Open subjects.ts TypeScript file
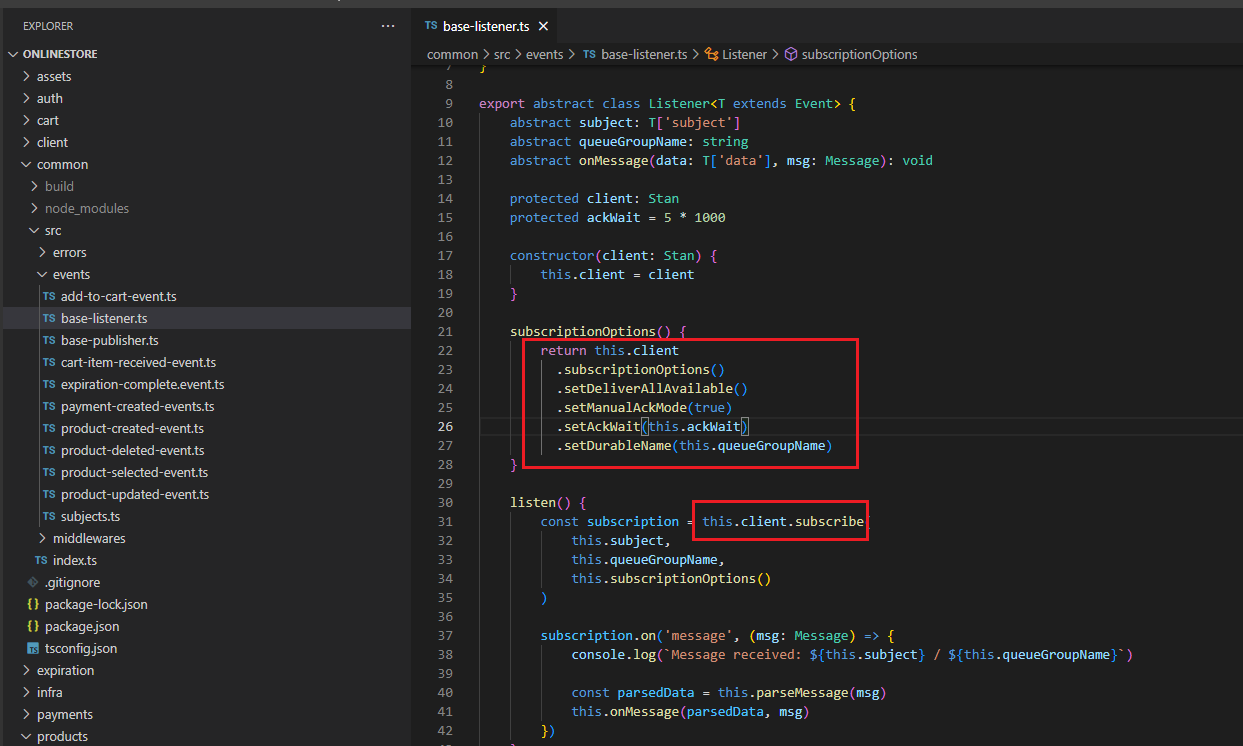1243x746 pixels. point(90,516)
